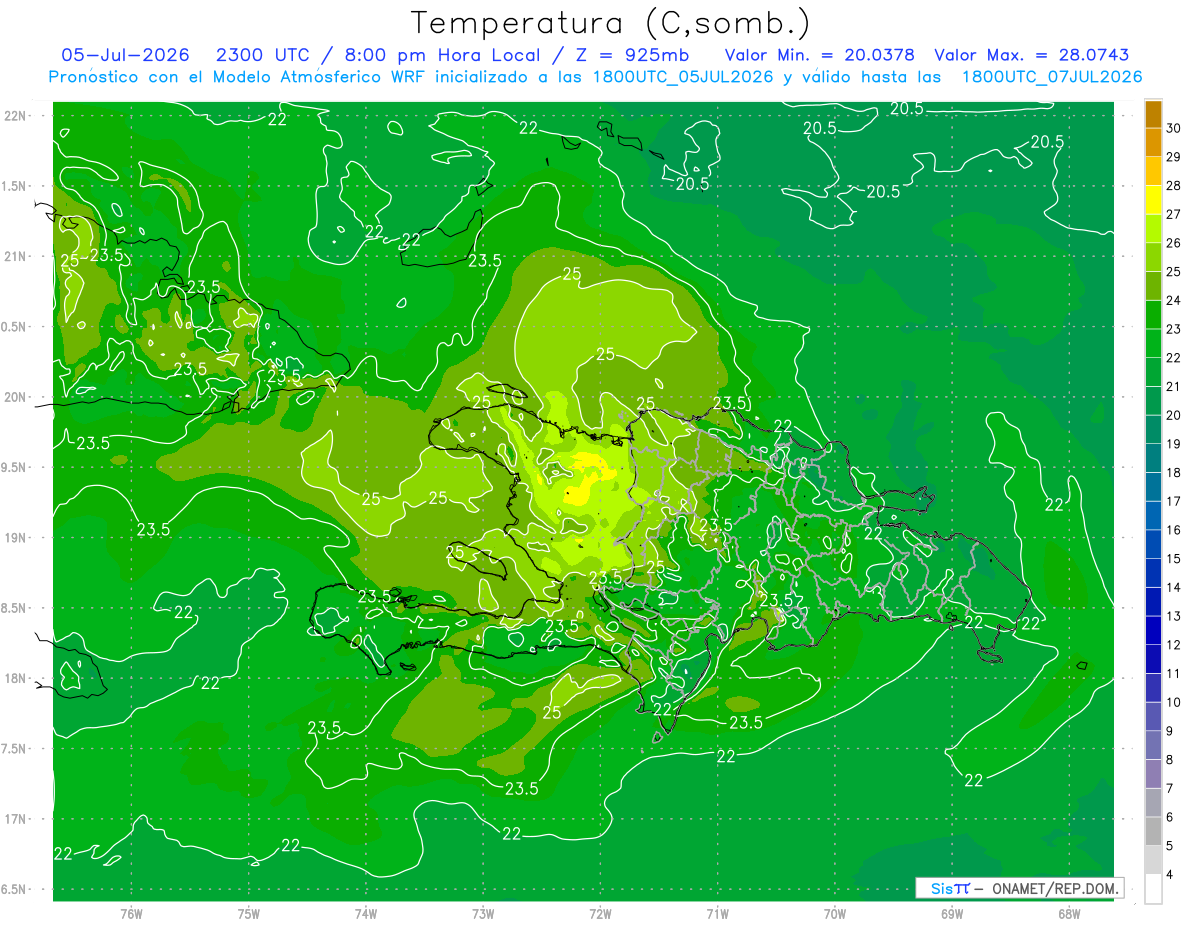
Task: Click the legend value "16"
Action: click(x=1174, y=530)
